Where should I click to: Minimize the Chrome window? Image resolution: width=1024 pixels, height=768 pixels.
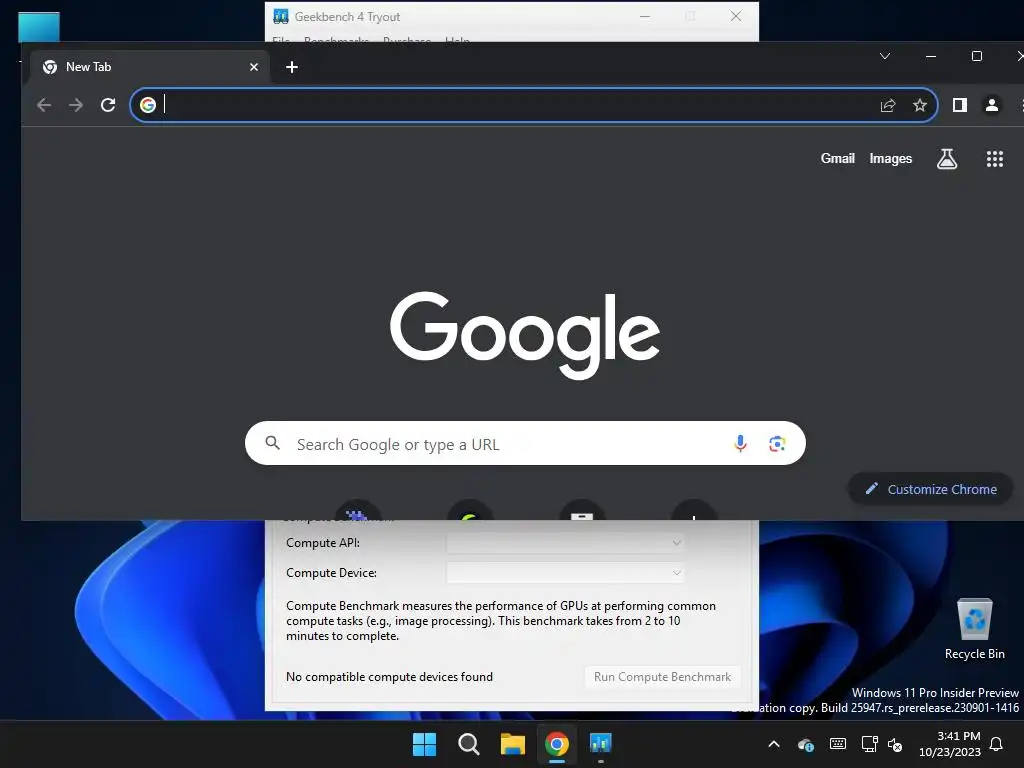point(931,56)
